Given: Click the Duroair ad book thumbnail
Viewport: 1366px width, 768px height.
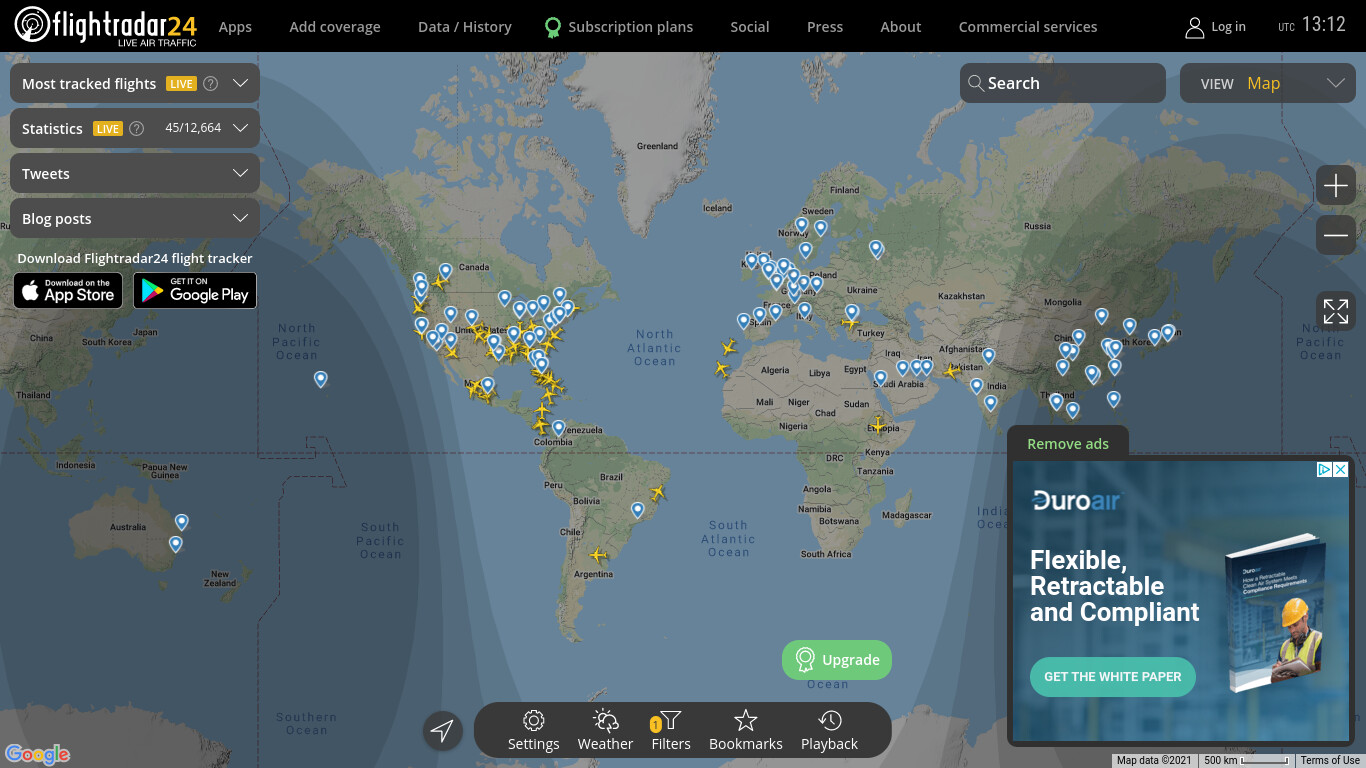Looking at the screenshot, I should coord(1277,612).
